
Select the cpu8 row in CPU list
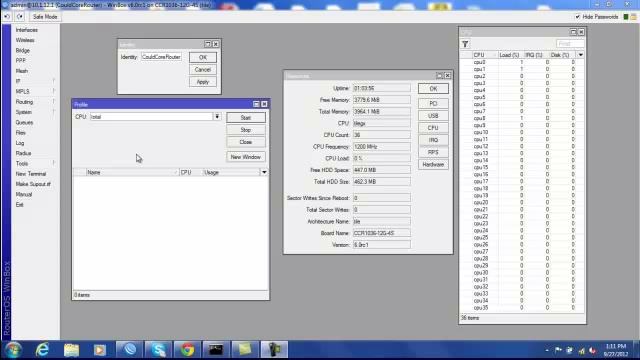tap(522, 118)
